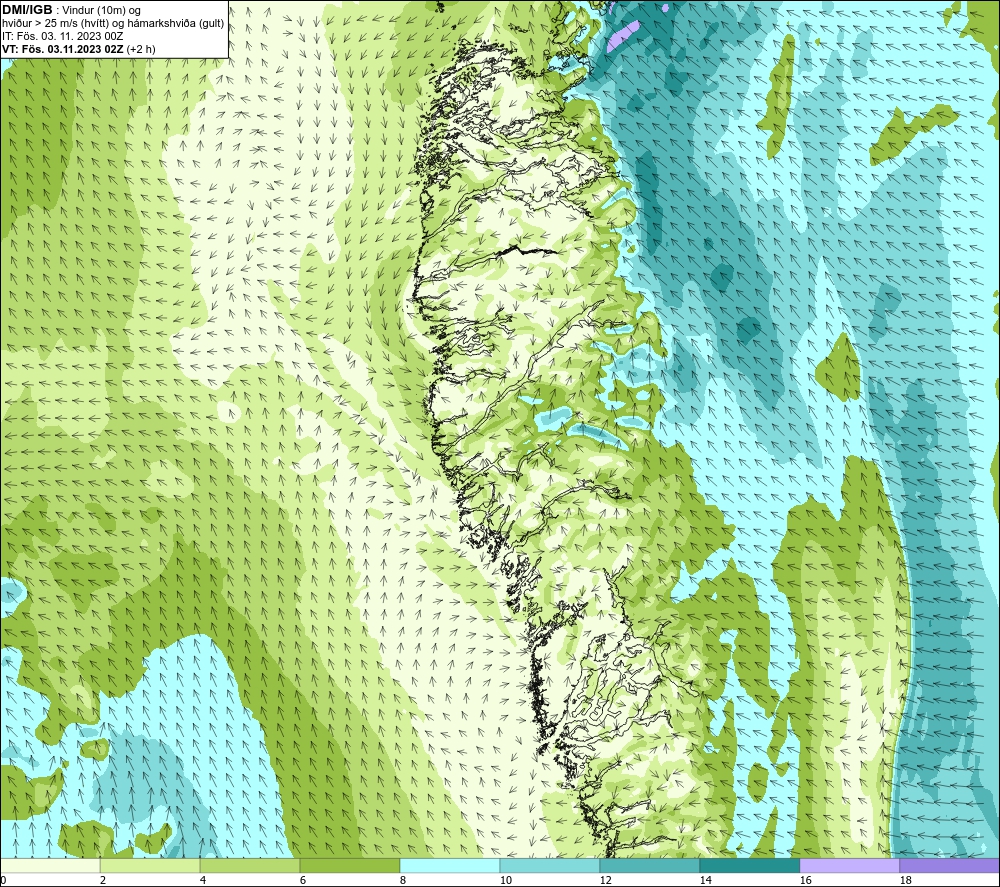Click the scale label '12'
The image size is (1000, 887).
click(x=606, y=881)
